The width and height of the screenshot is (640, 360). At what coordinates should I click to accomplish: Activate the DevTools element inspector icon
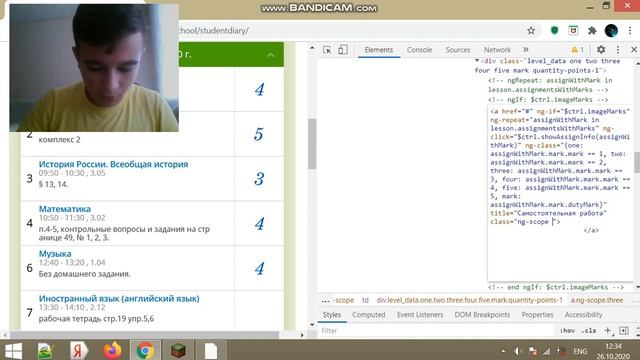[327, 50]
